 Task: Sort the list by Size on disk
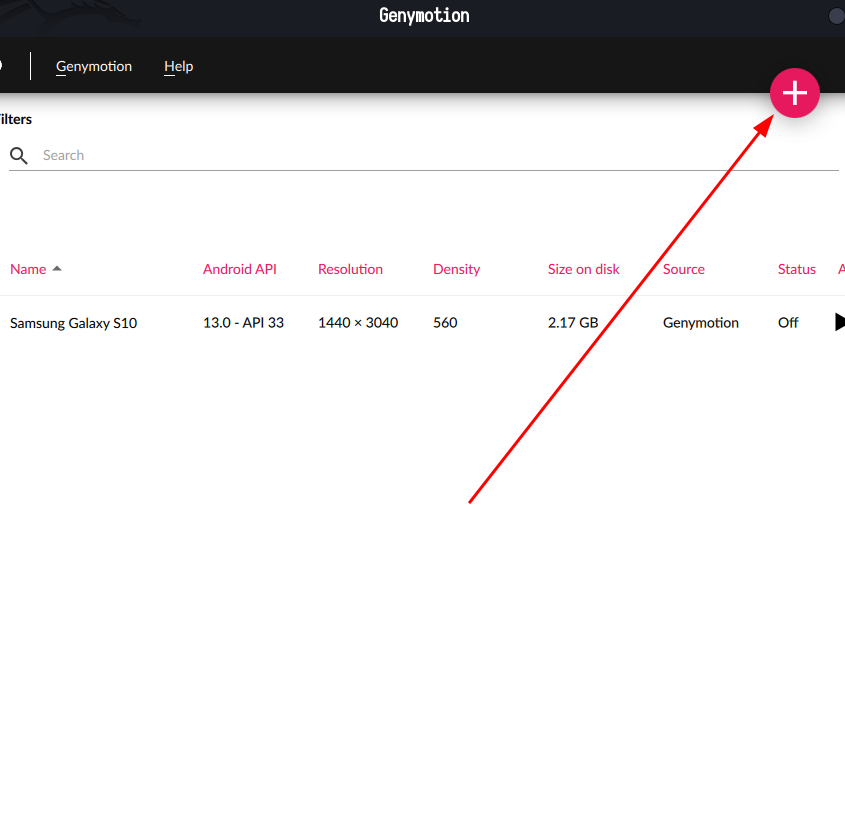pos(583,269)
